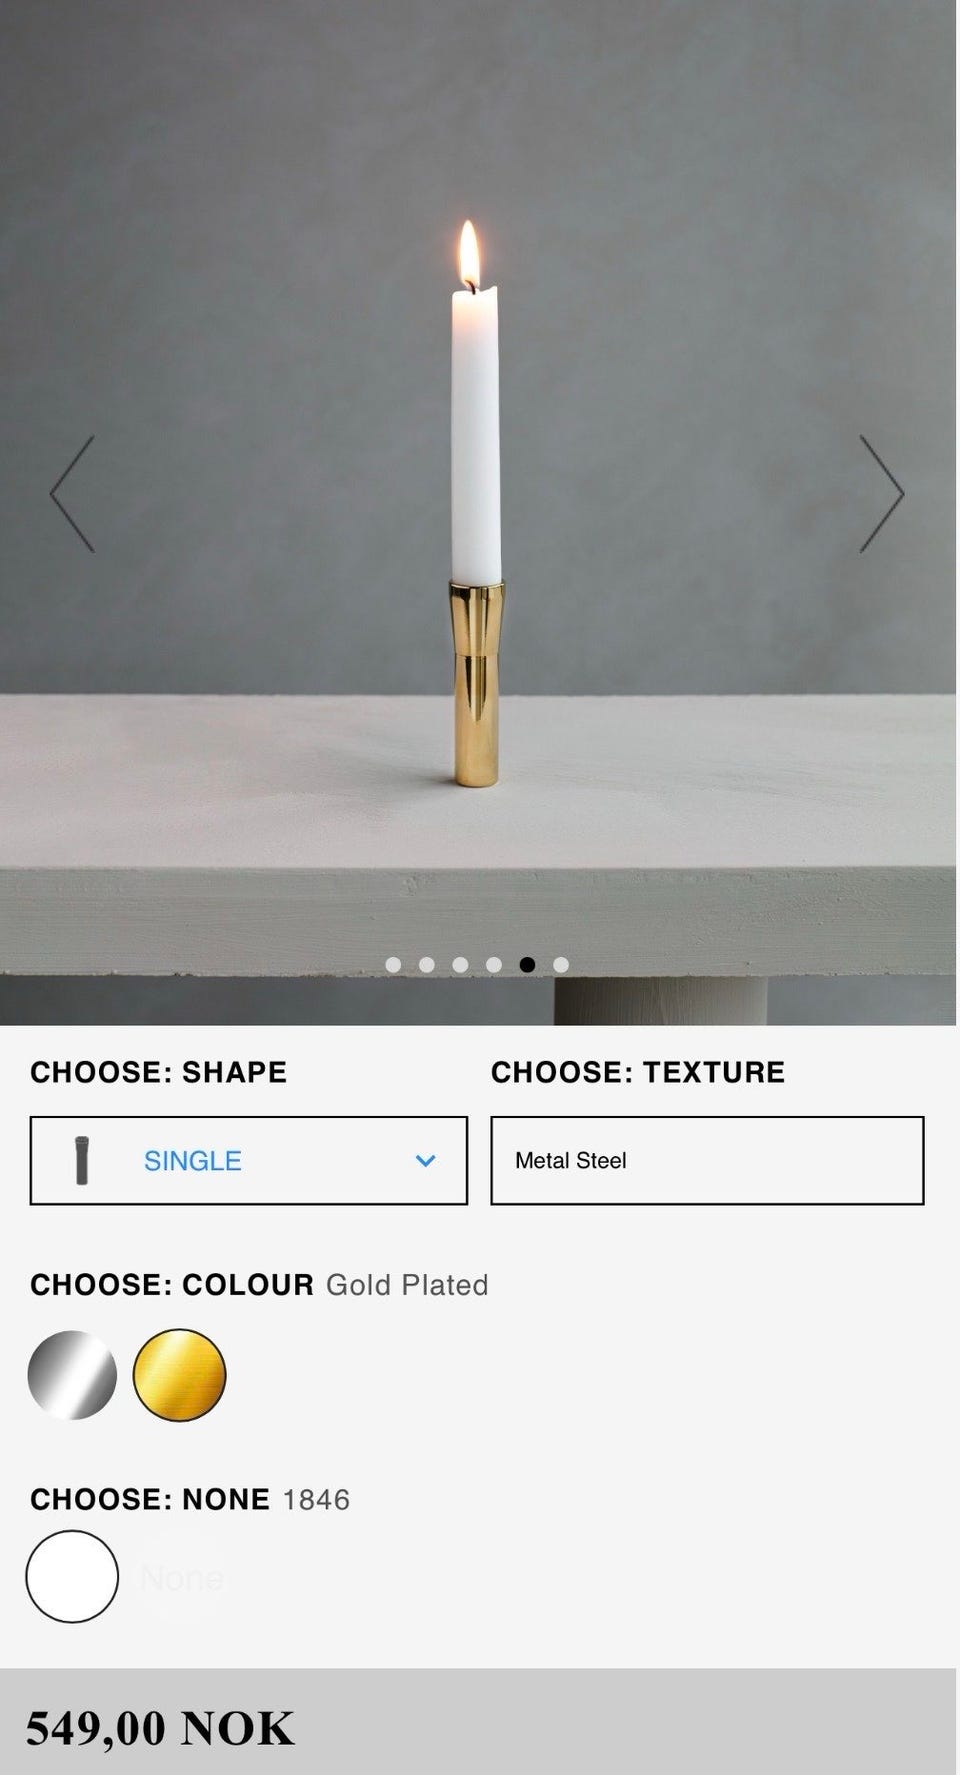This screenshot has height=1775, width=960.
Task: Jump to the sixth carousel dot
Action: (x=561, y=965)
